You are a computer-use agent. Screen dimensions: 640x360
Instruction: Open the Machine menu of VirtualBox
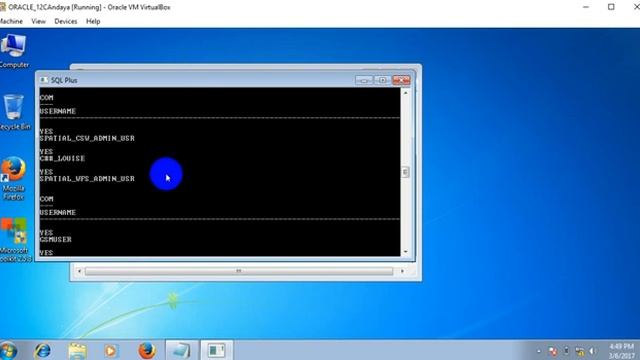(x=11, y=21)
